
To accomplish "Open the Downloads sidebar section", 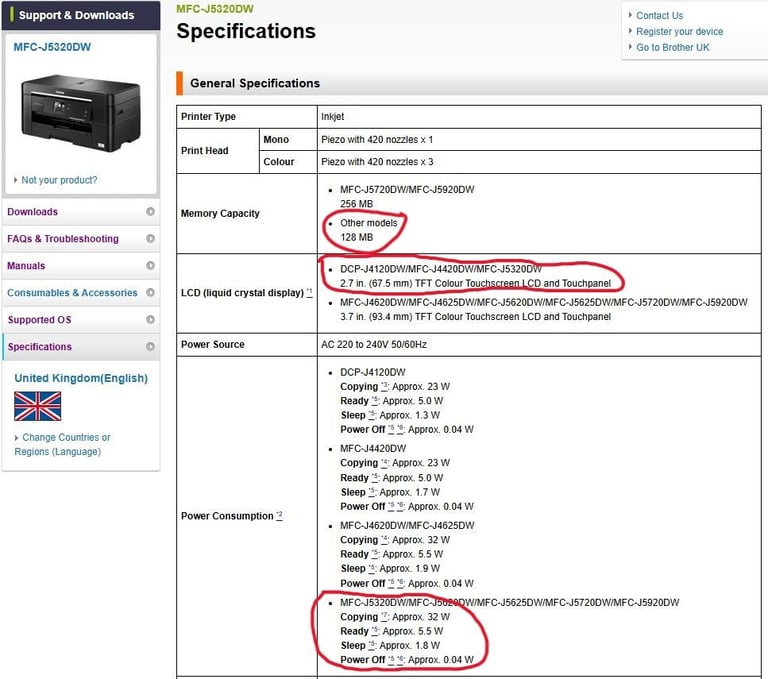I will tap(81, 212).
